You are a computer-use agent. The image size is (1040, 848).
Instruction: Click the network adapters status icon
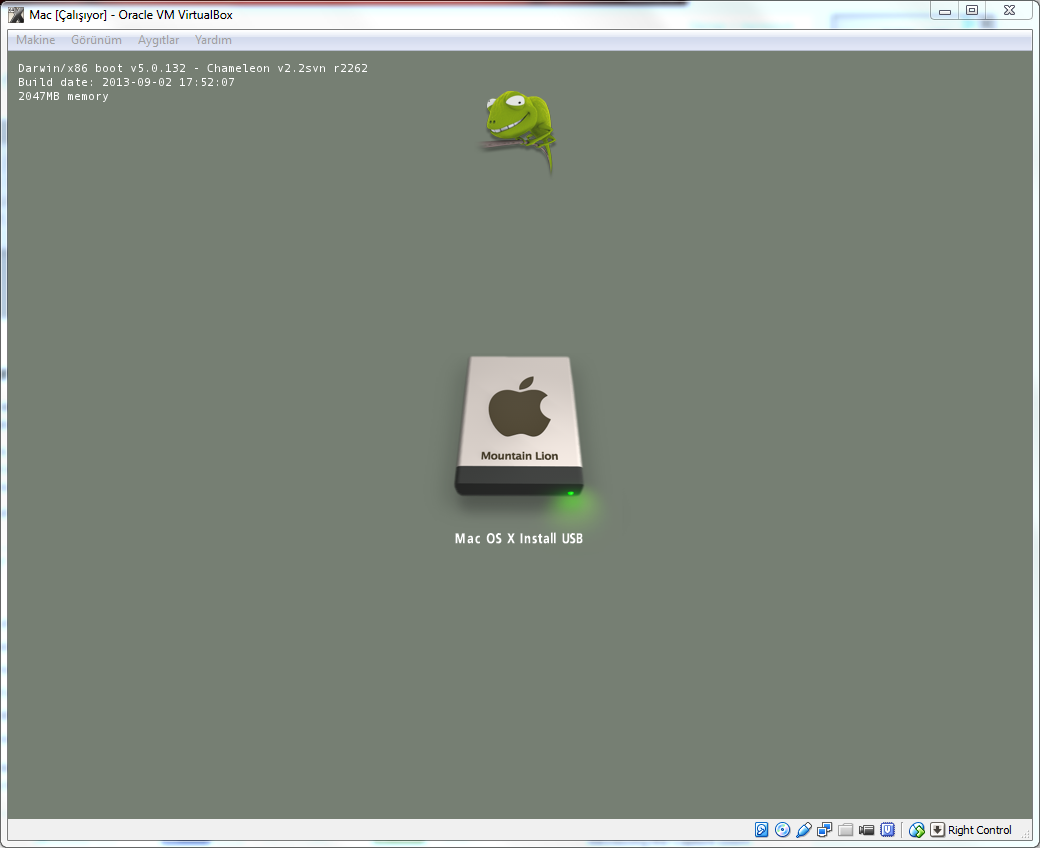tap(824, 829)
